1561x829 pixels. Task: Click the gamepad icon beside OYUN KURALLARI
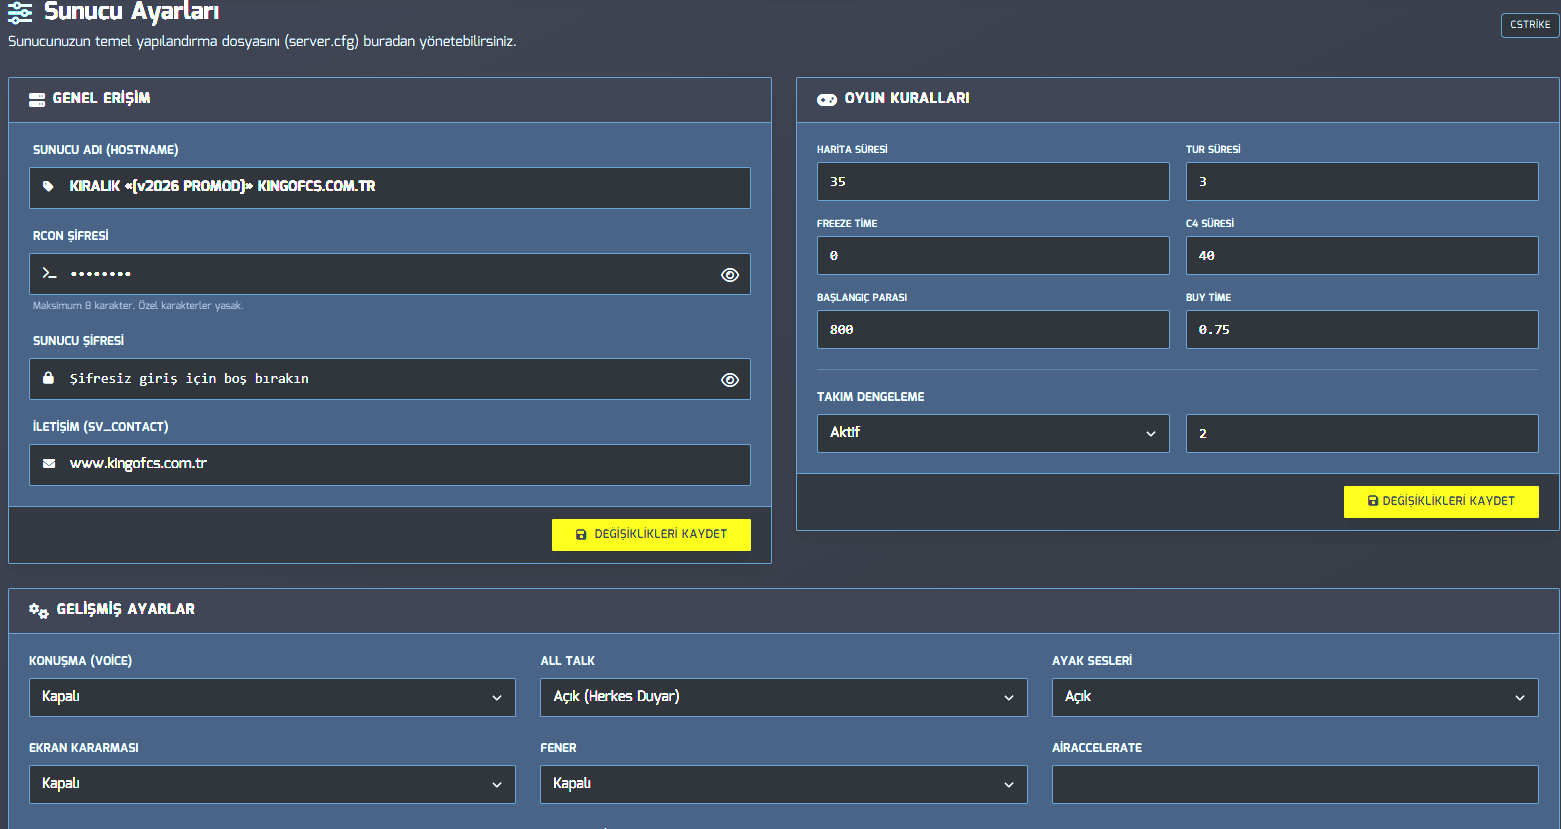pos(827,99)
